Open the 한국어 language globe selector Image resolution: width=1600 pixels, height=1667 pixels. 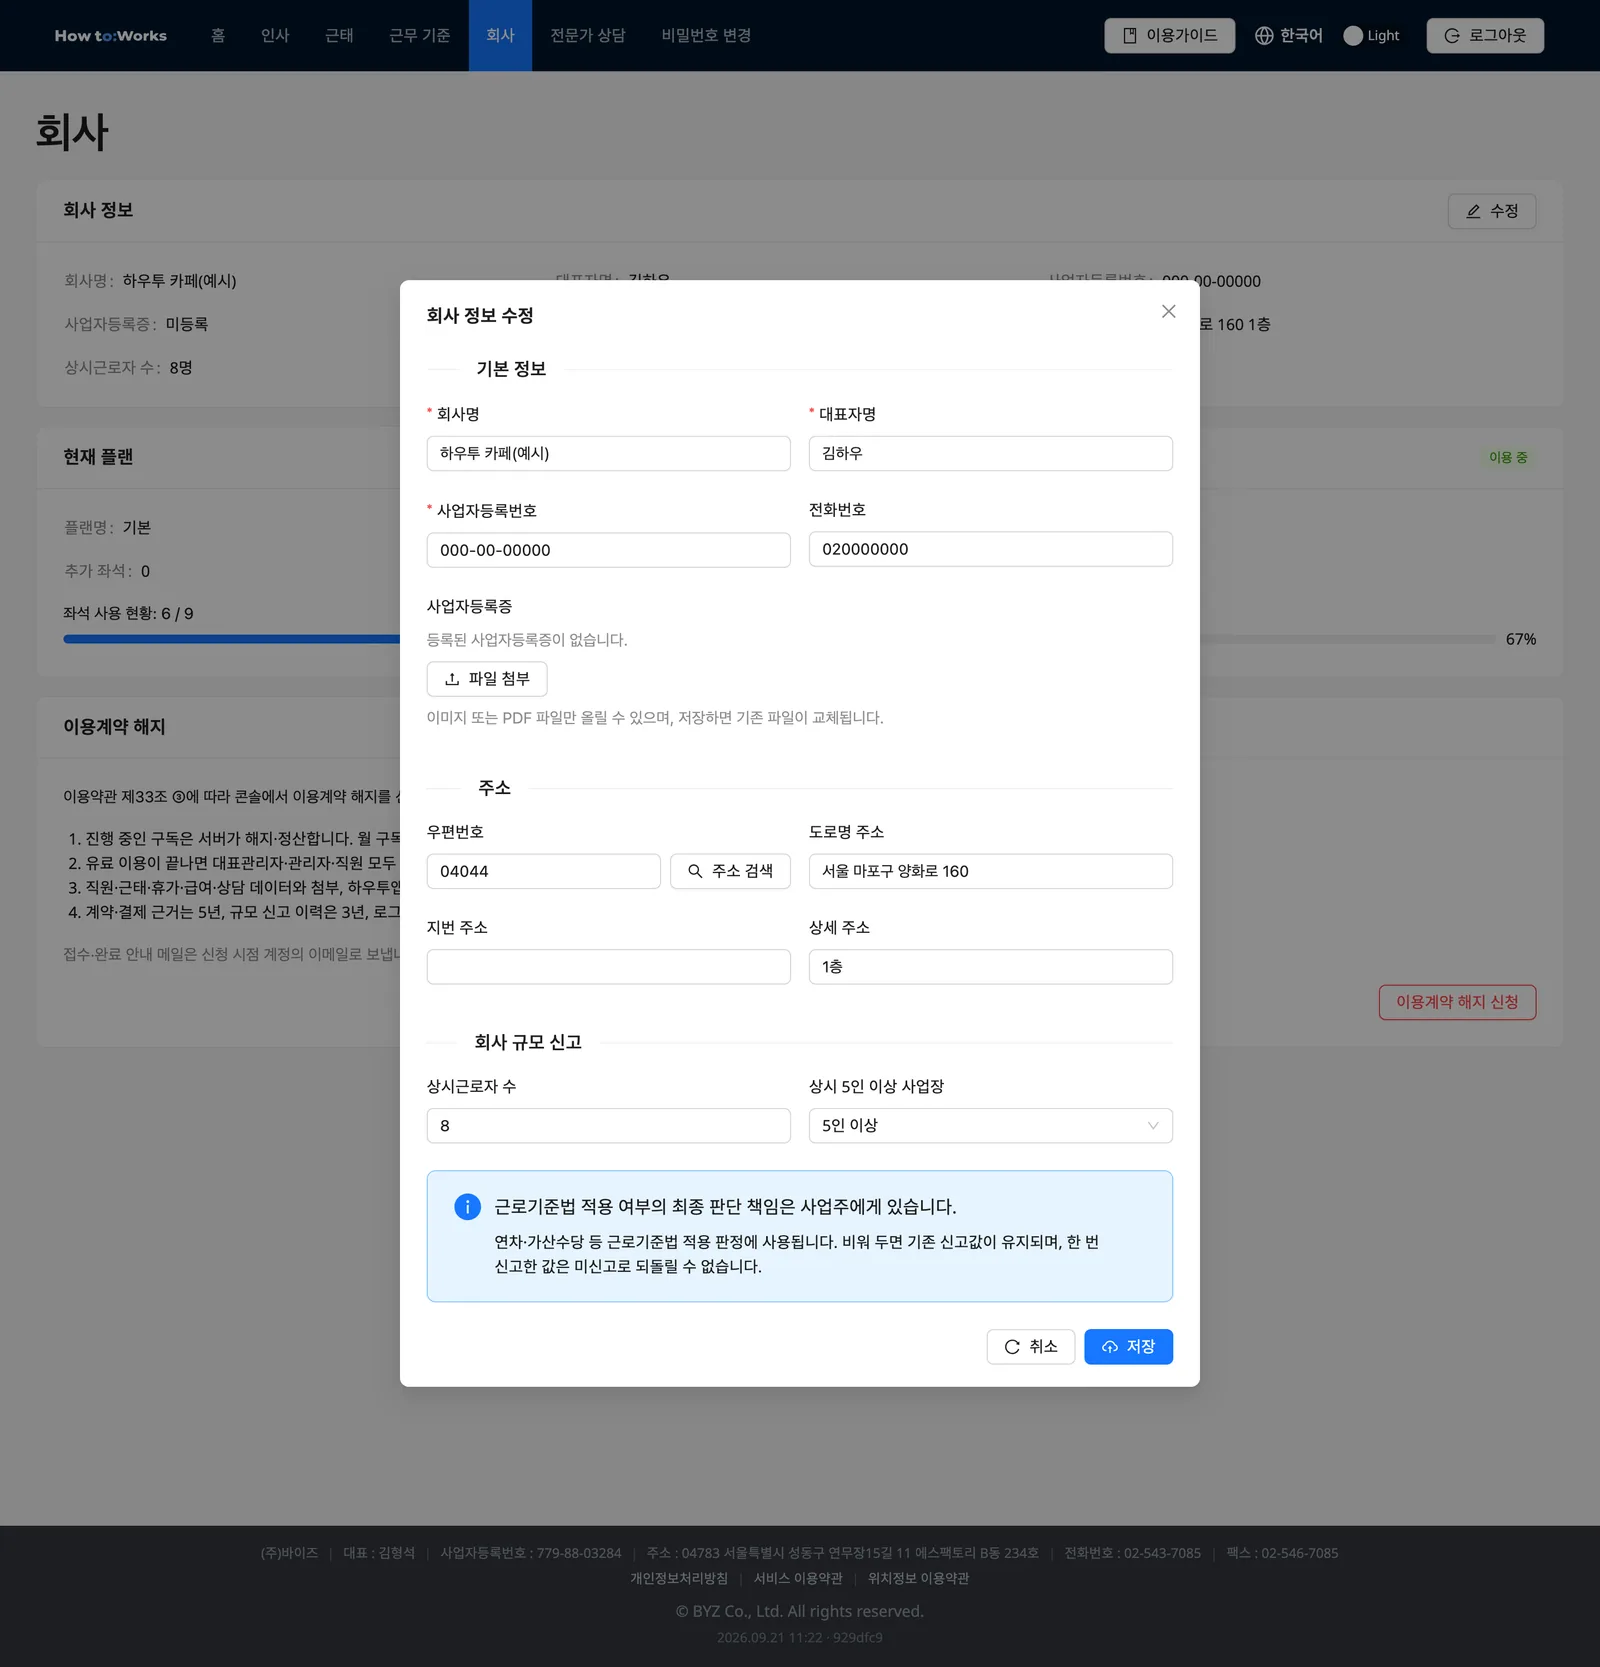1289,36
